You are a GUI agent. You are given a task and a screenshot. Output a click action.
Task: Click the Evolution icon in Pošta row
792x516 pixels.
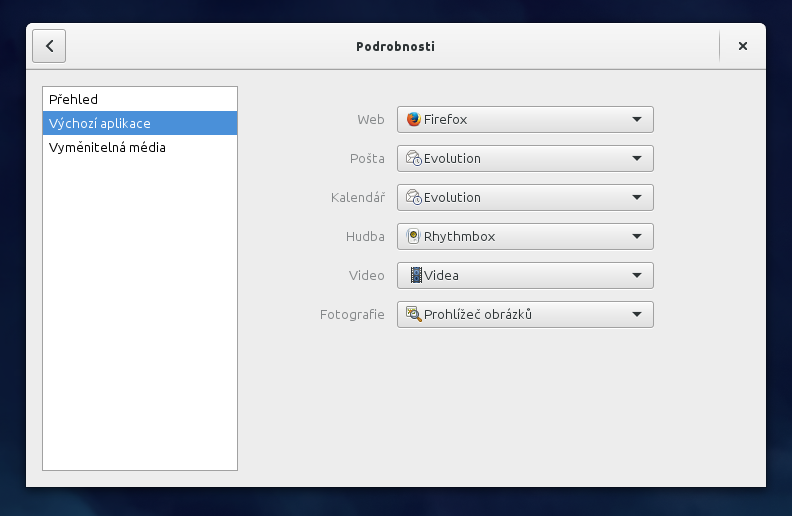414,158
